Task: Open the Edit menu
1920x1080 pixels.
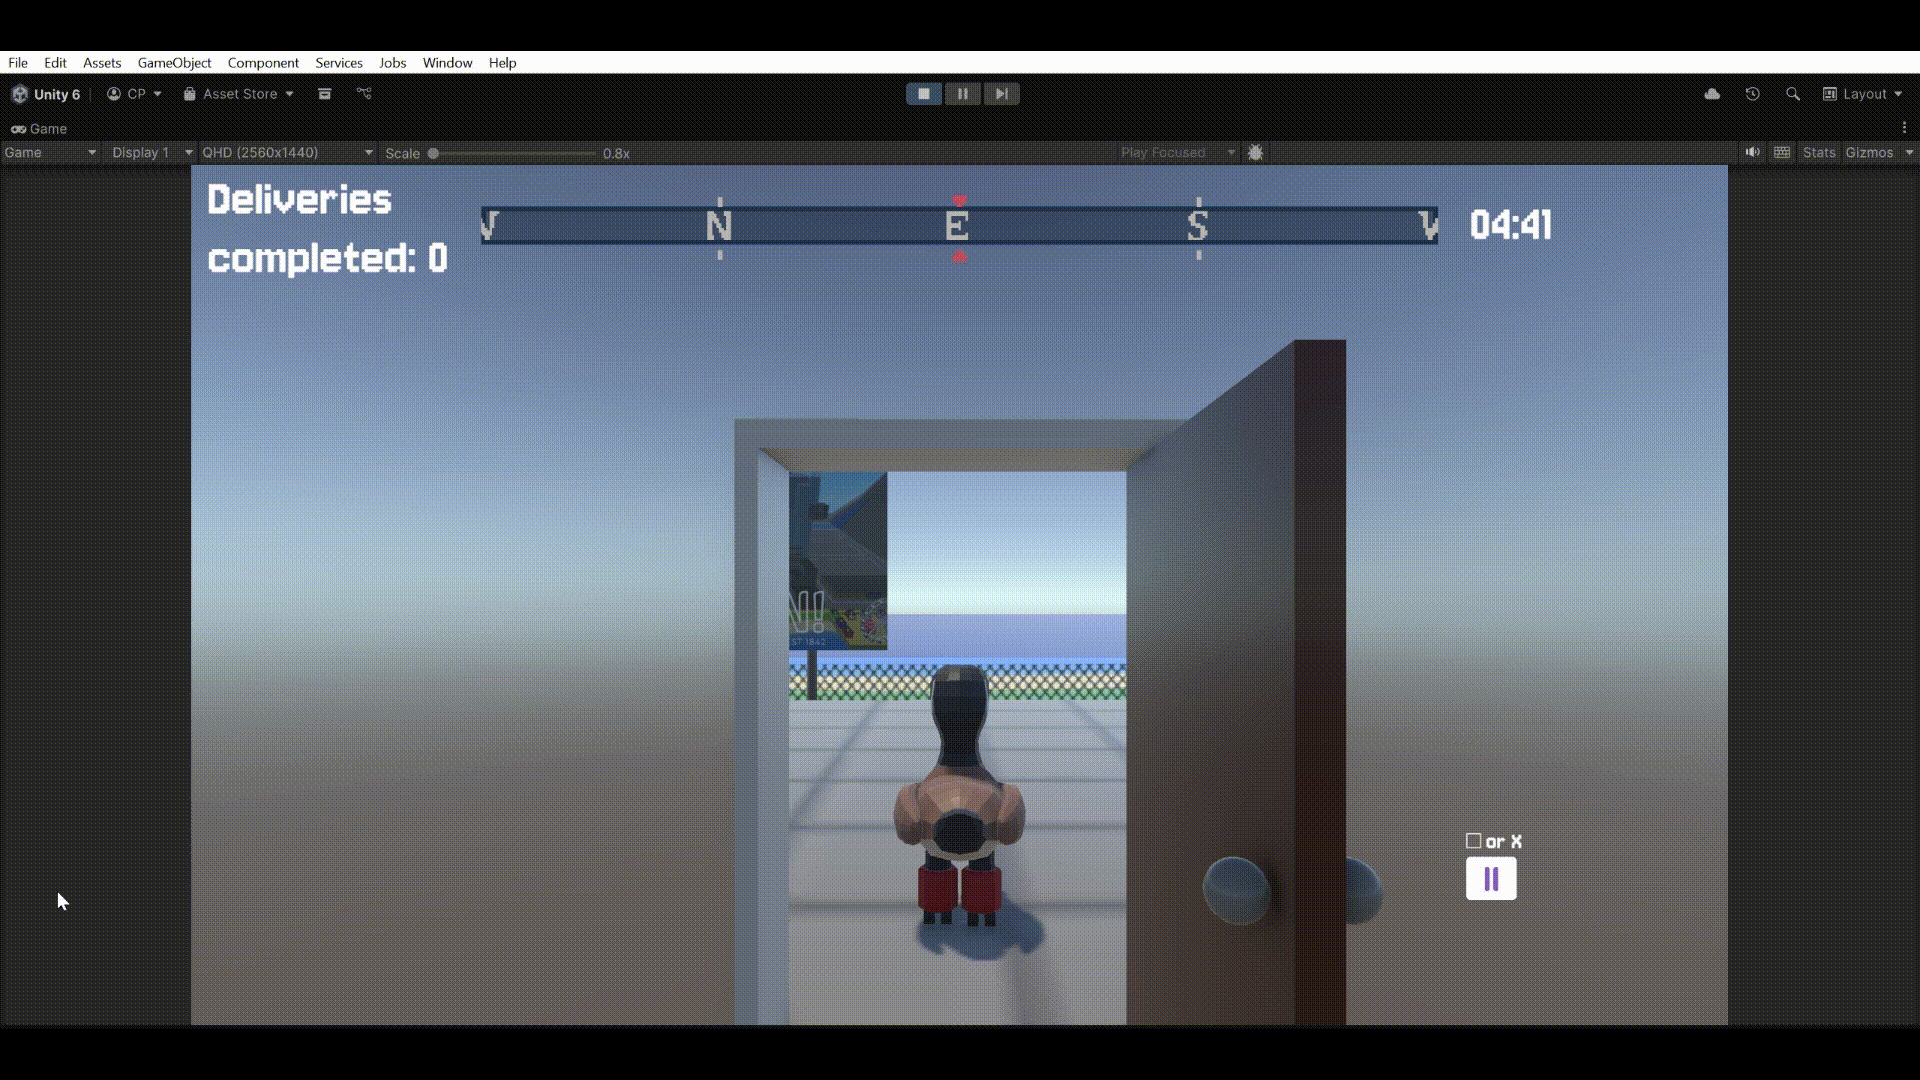Action: coord(55,62)
